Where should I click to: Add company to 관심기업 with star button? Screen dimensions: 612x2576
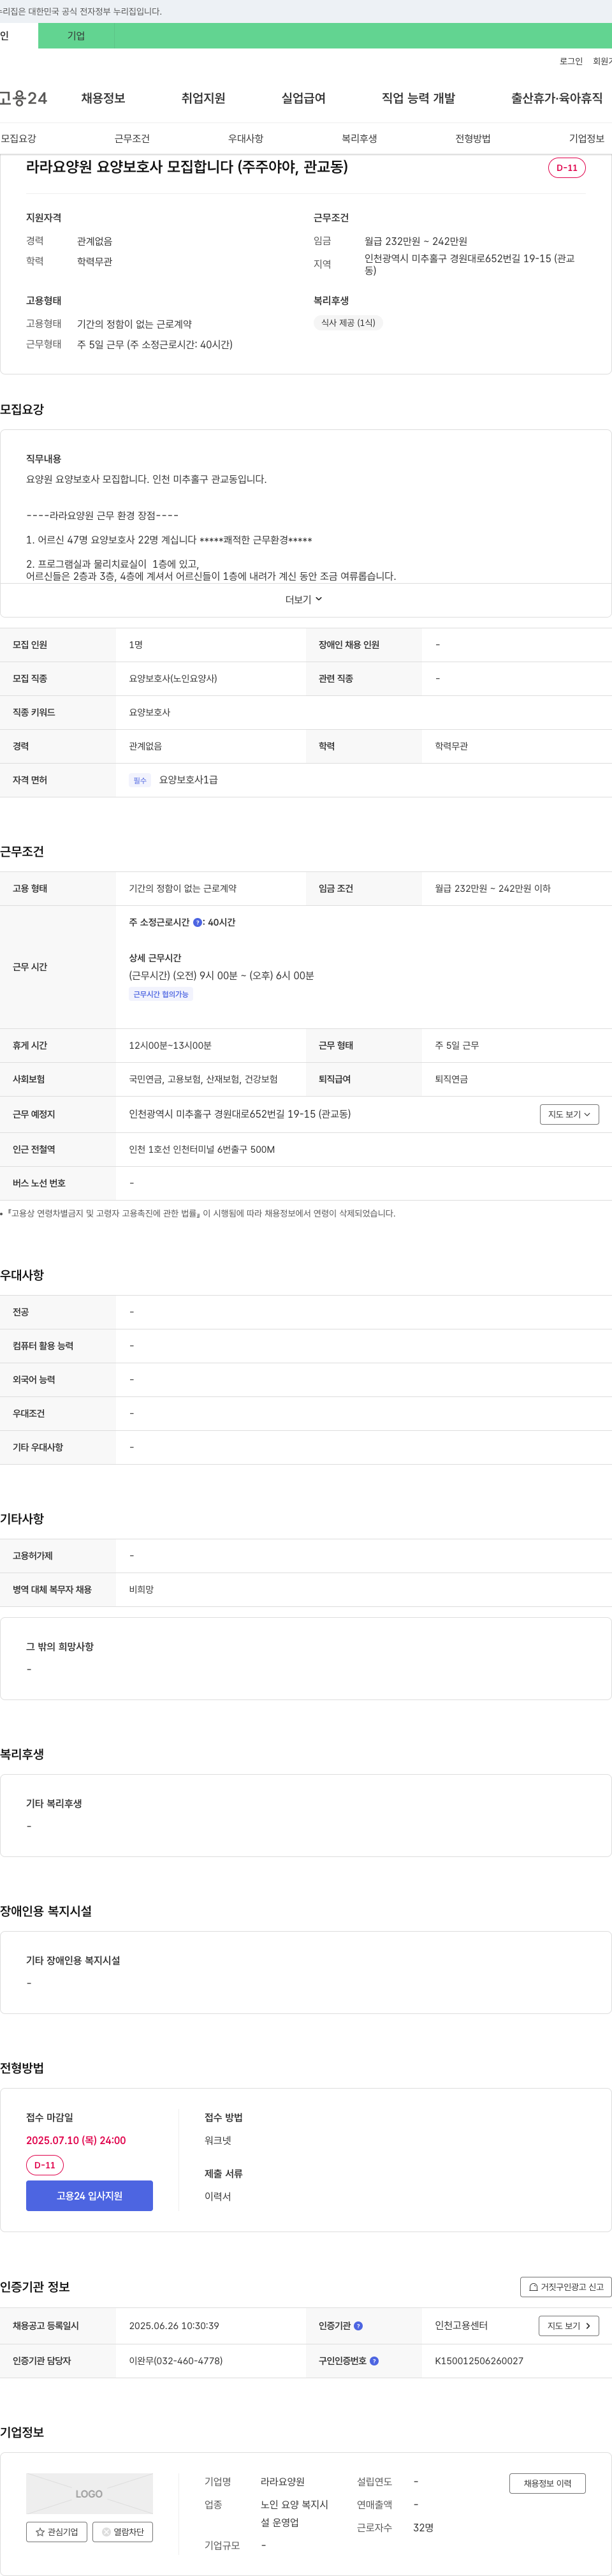click(x=56, y=2532)
